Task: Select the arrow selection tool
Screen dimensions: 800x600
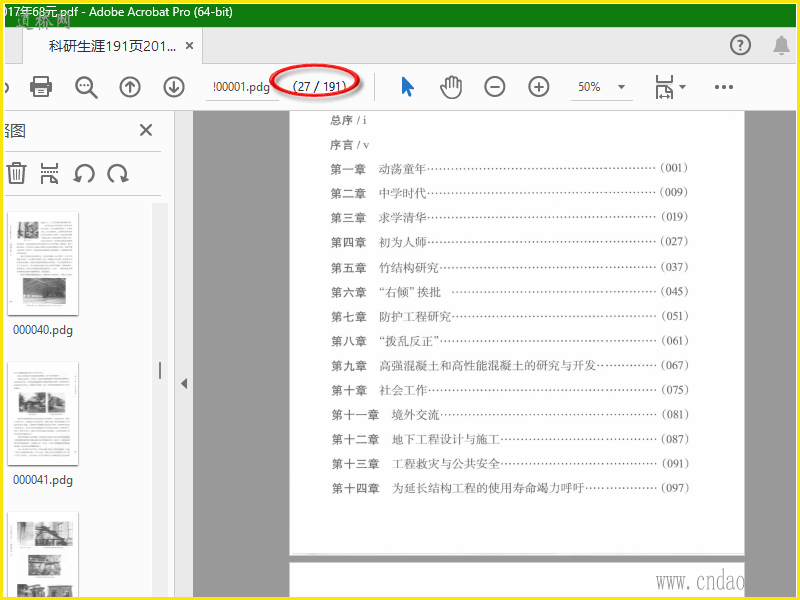Action: click(407, 87)
